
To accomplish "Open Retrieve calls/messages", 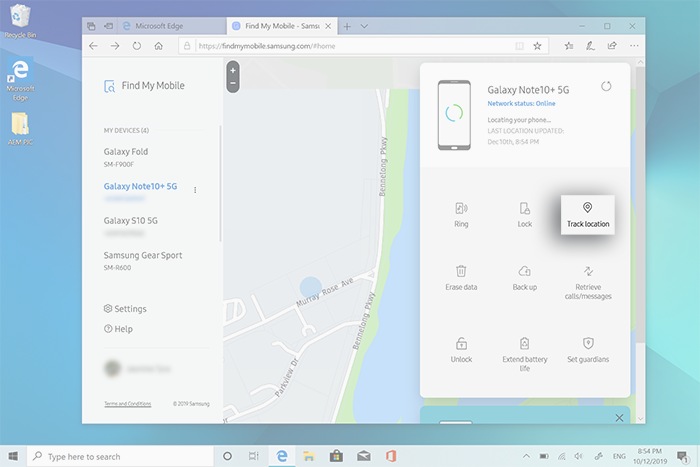I will pos(588,283).
